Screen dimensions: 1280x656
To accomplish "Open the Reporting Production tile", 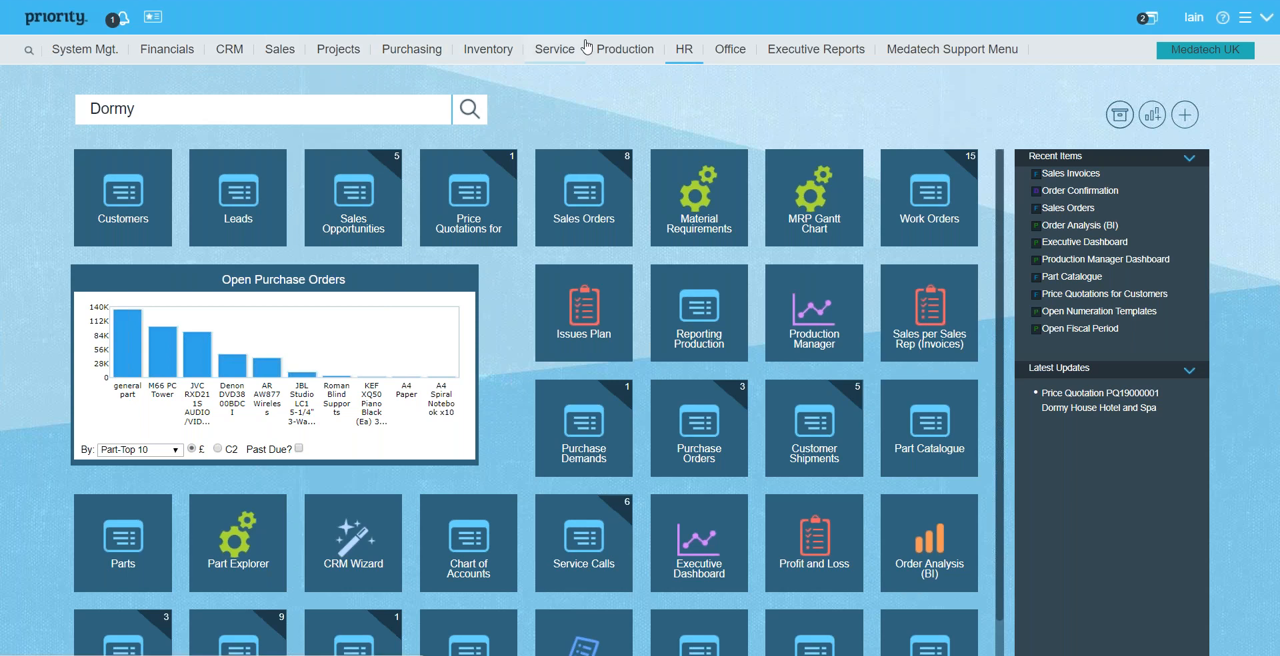I will (699, 313).
